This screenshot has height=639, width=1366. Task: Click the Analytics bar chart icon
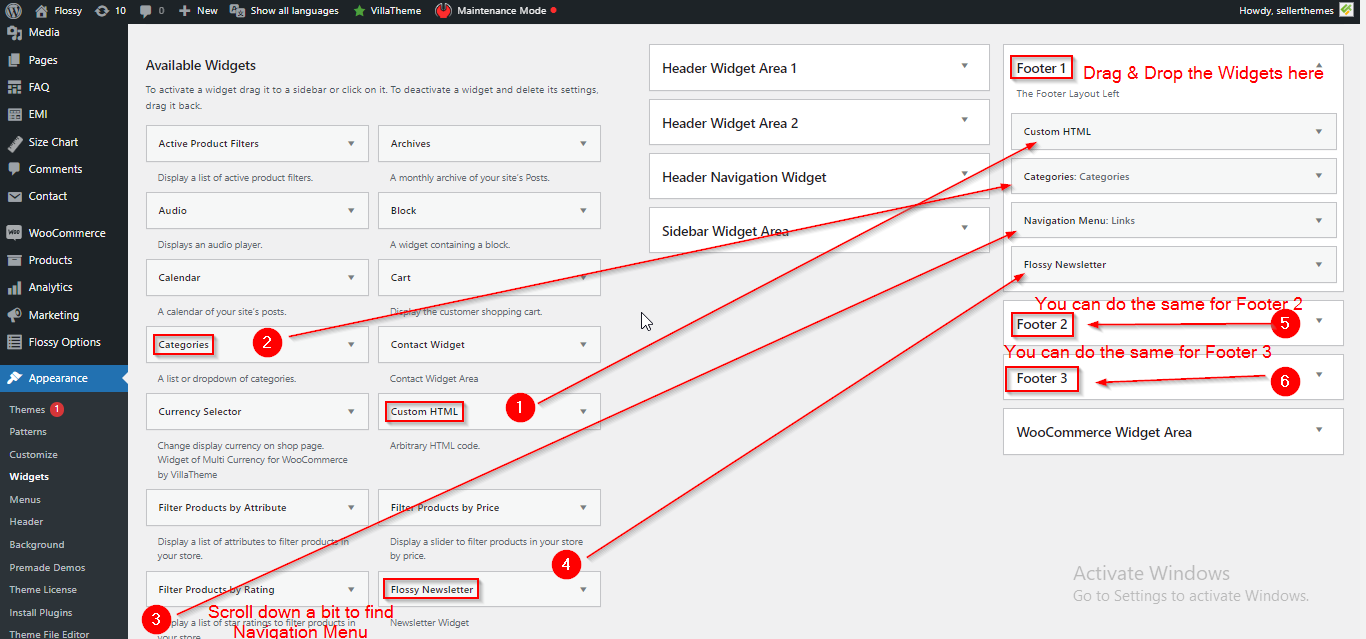pyautogui.click(x=14, y=287)
